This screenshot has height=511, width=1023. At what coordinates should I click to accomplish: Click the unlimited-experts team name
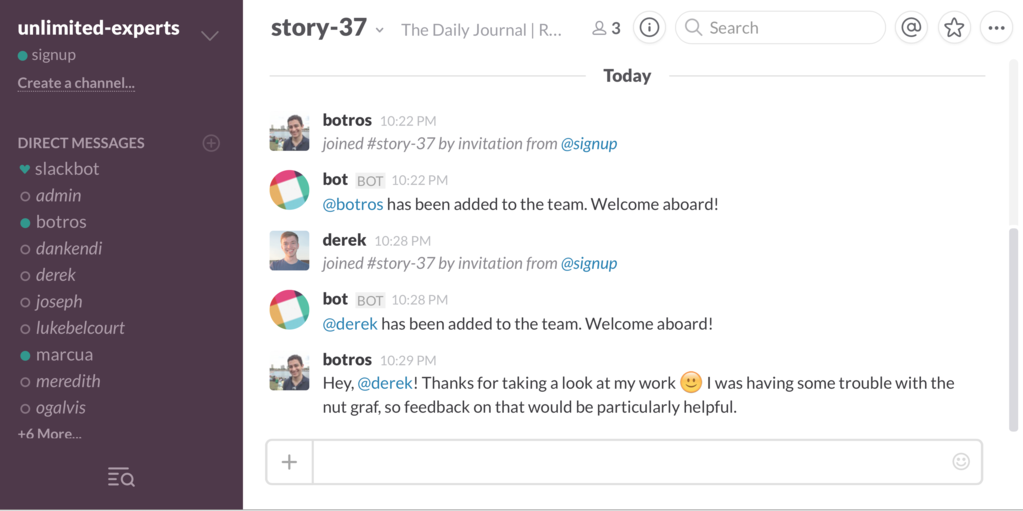(99, 28)
